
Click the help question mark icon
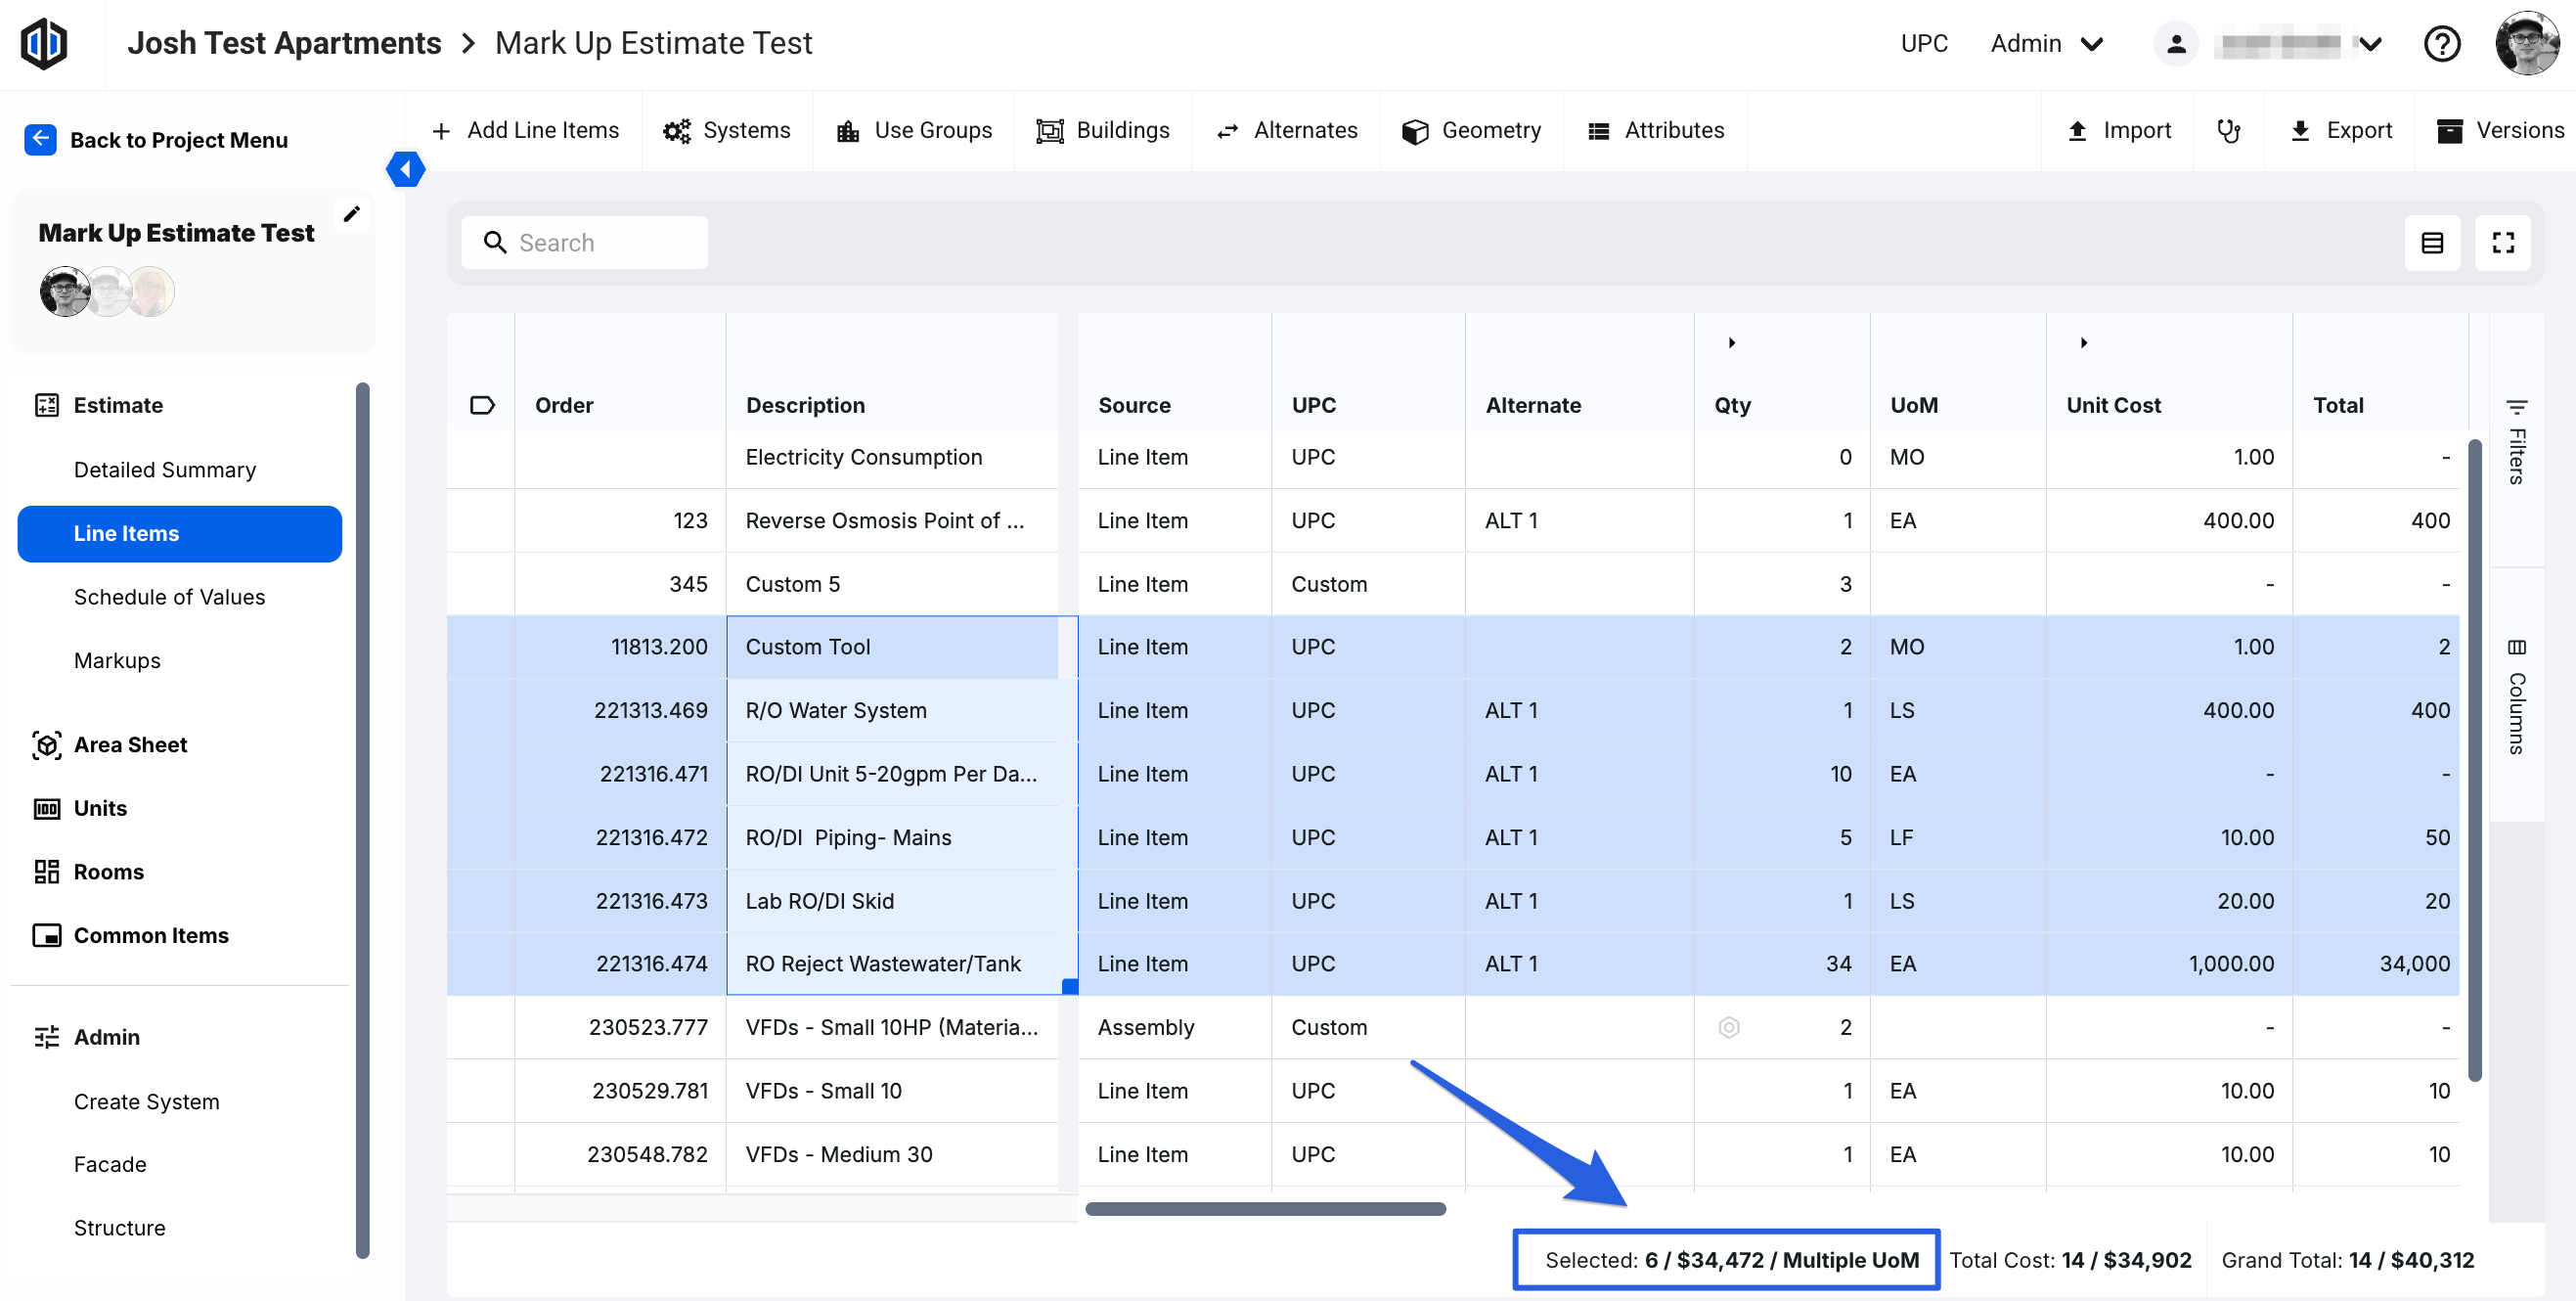[x=2441, y=44]
